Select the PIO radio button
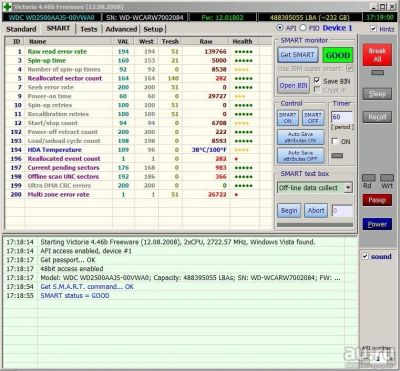 (x=303, y=28)
